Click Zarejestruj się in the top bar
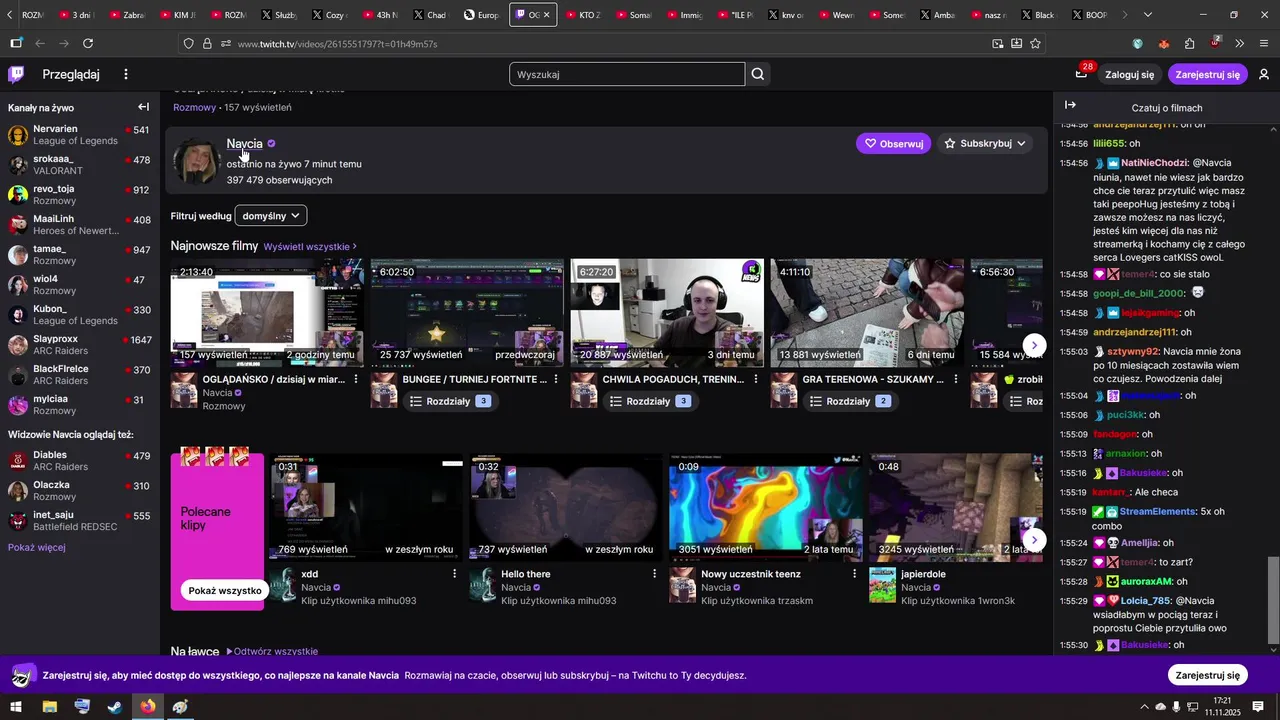This screenshot has width=1280, height=720. 1207,74
